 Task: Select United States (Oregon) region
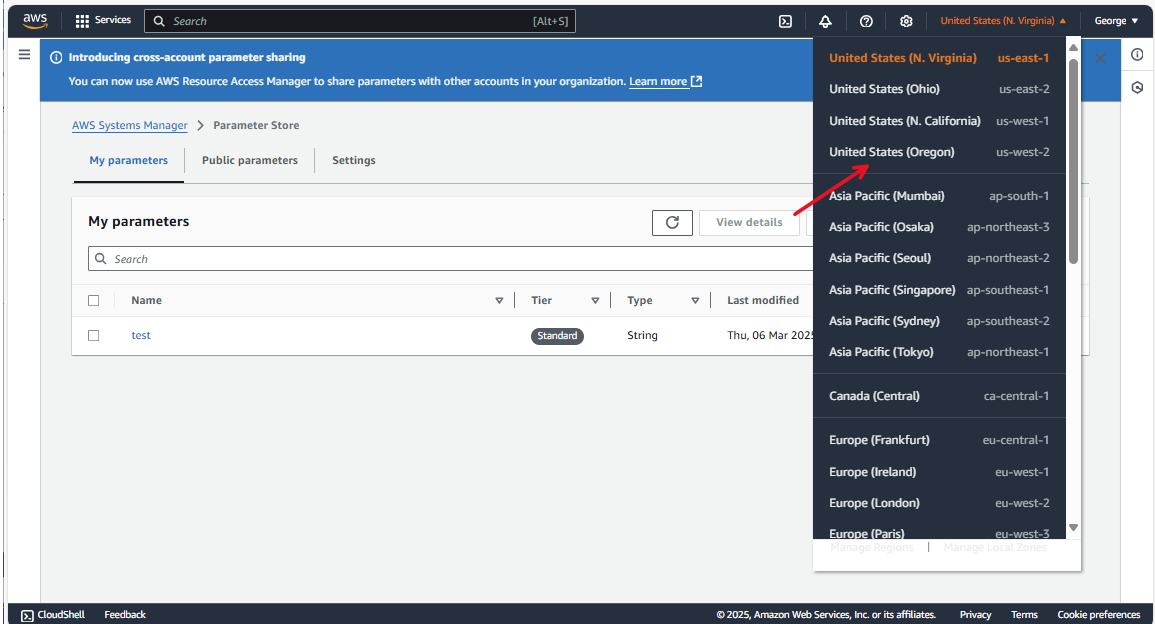(x=939, y=153)
